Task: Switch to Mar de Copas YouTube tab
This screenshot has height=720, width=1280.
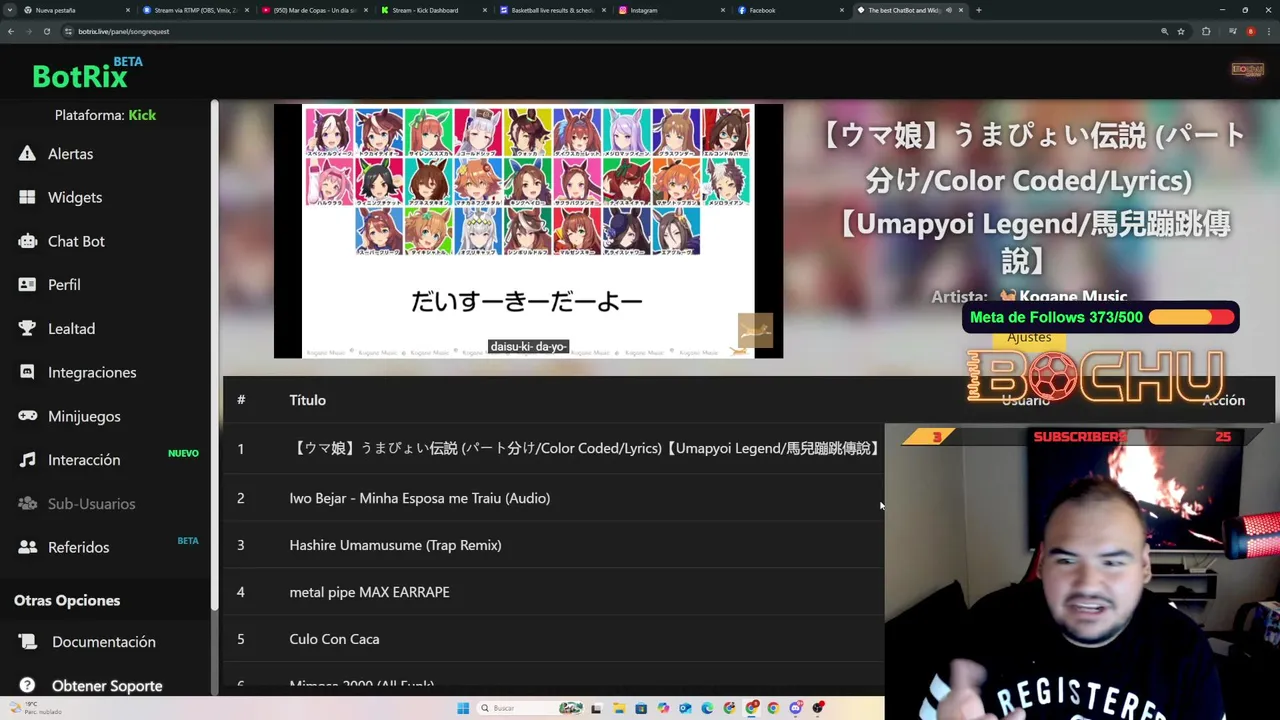Action: tap(313, 10)
